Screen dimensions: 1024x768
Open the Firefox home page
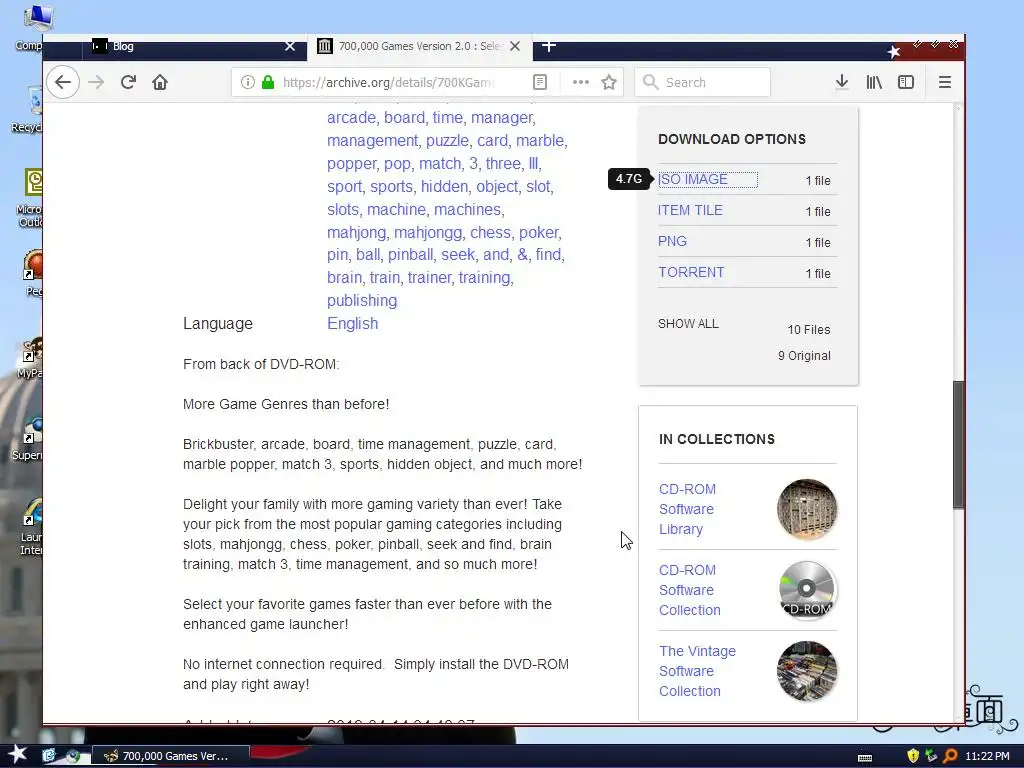tap(160, 82)
